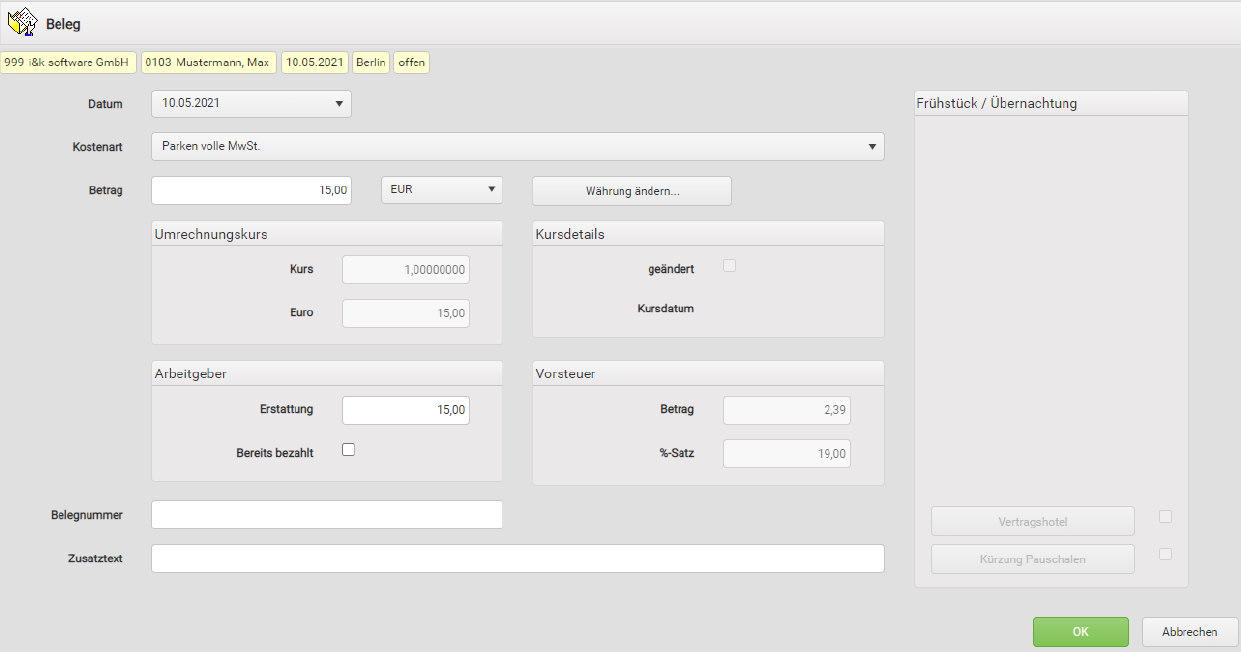Select the 999 i&k software GmbH tag
Screen dimensions: 1241x653
coord(68,62)
